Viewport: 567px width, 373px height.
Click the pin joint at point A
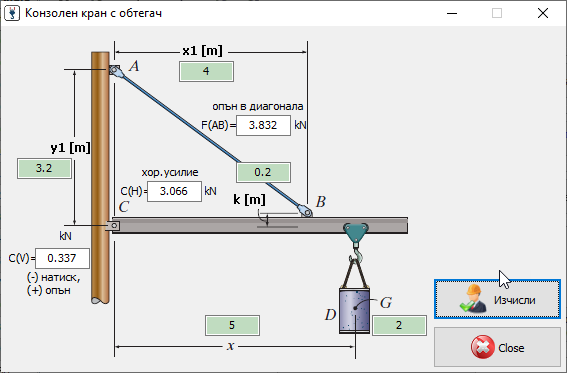coord(115,70)
